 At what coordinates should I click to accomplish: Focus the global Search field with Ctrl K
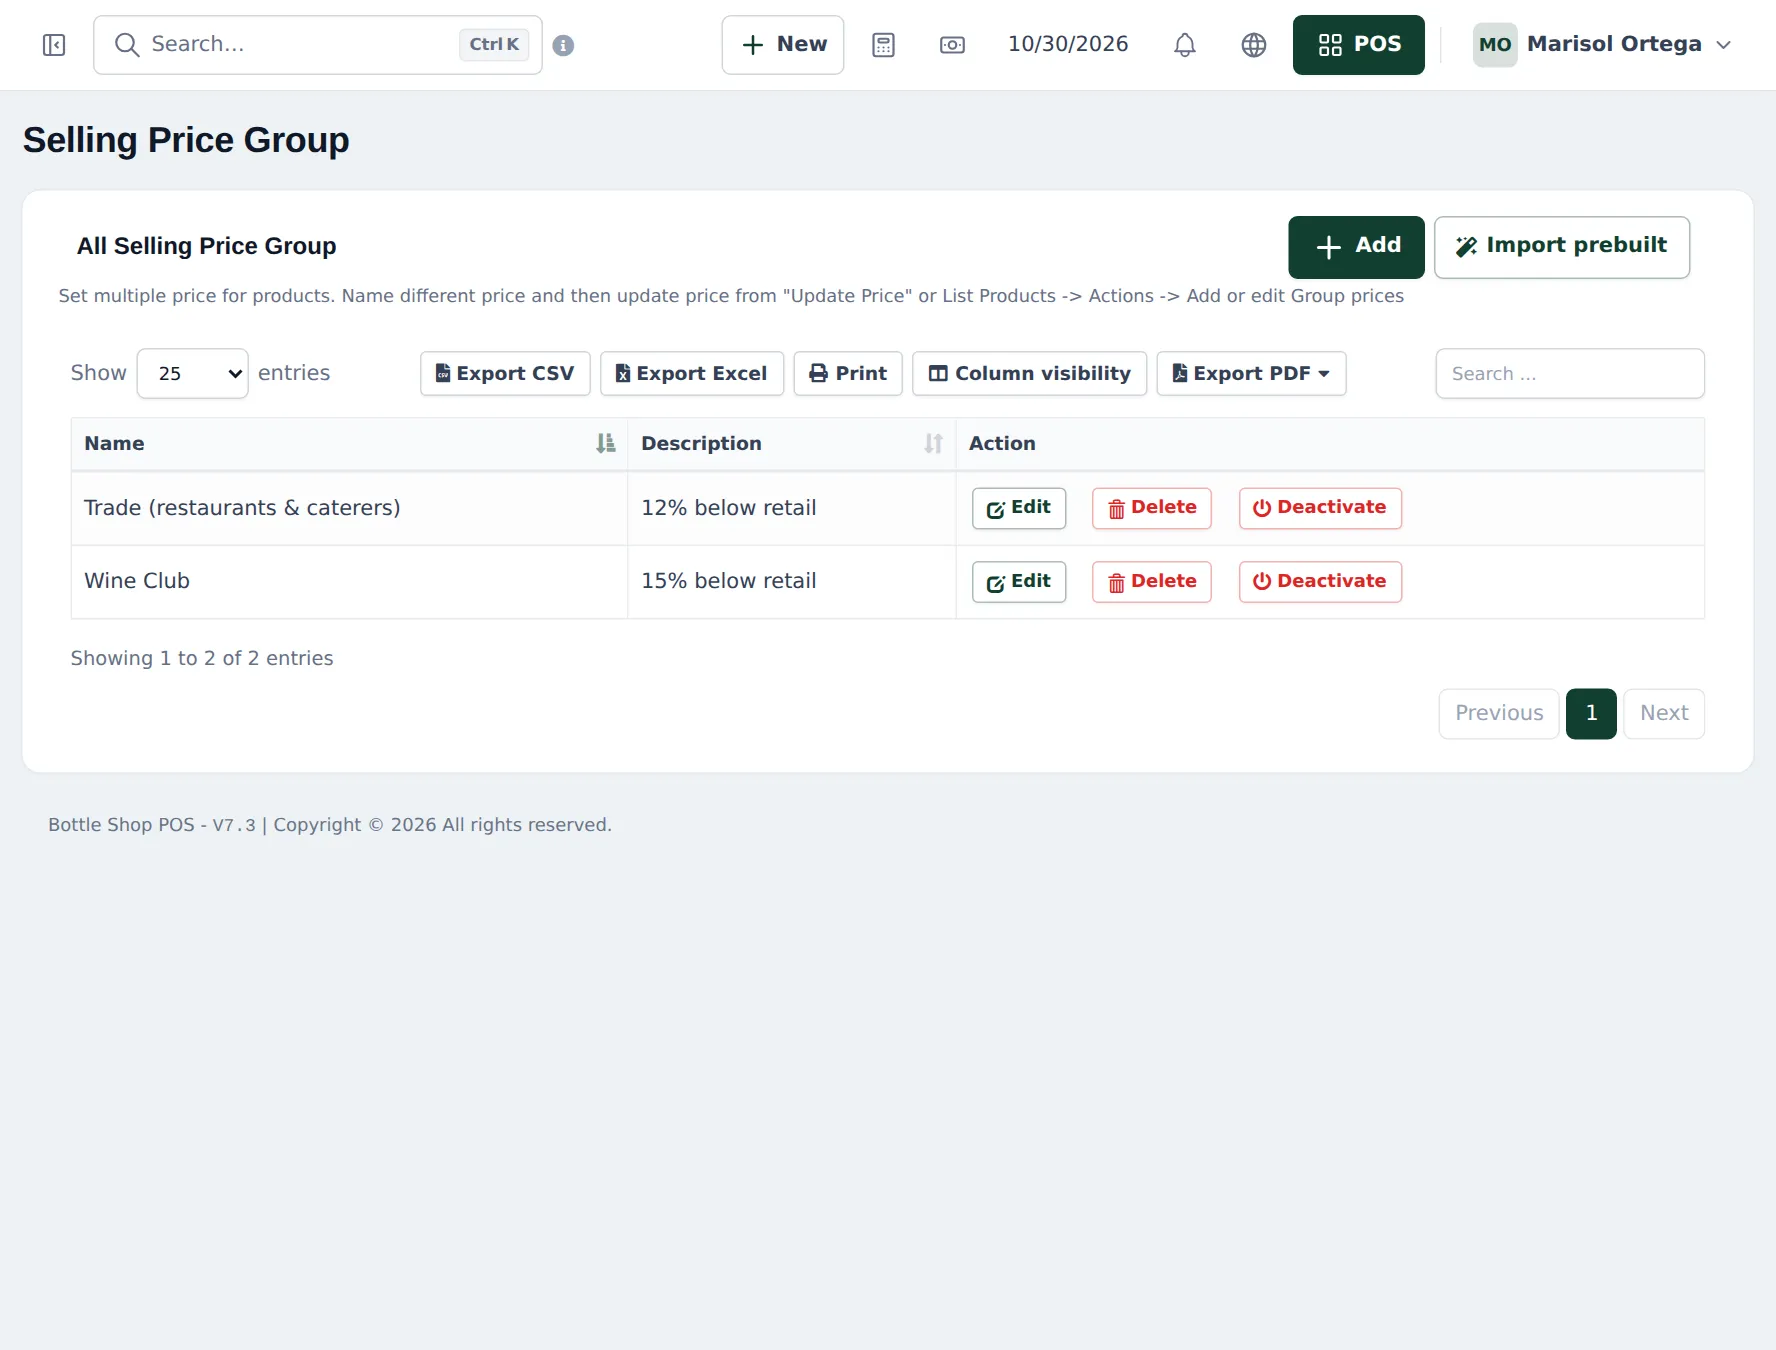[318, 45]
